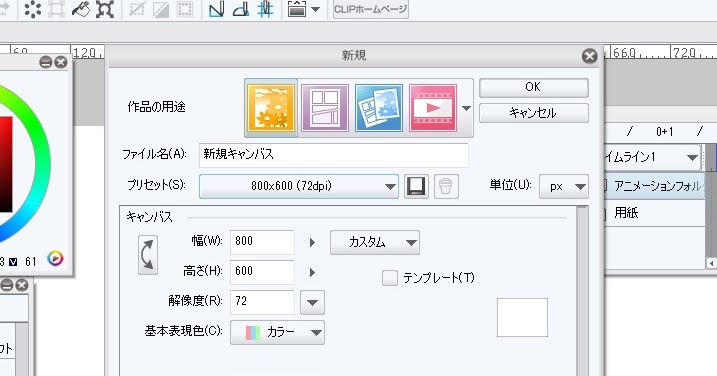Open the カスタム size dropdown
The image size is (717, 376).
375,242
